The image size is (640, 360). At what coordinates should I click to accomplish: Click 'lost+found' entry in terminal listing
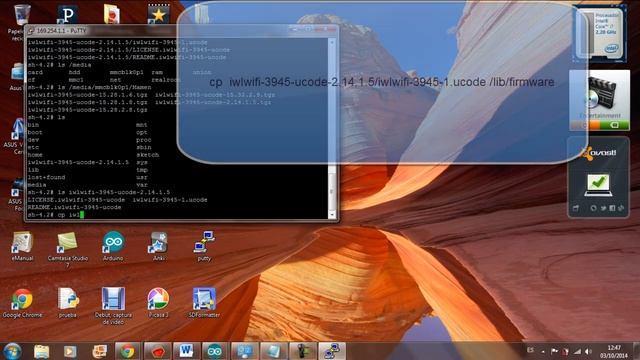(46, 178)
